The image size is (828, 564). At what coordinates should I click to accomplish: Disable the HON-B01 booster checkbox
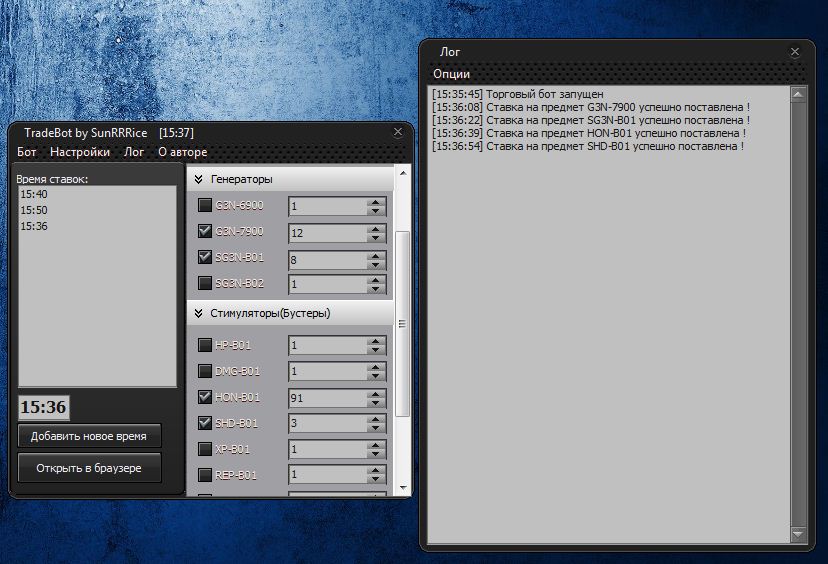pos(205,397)
